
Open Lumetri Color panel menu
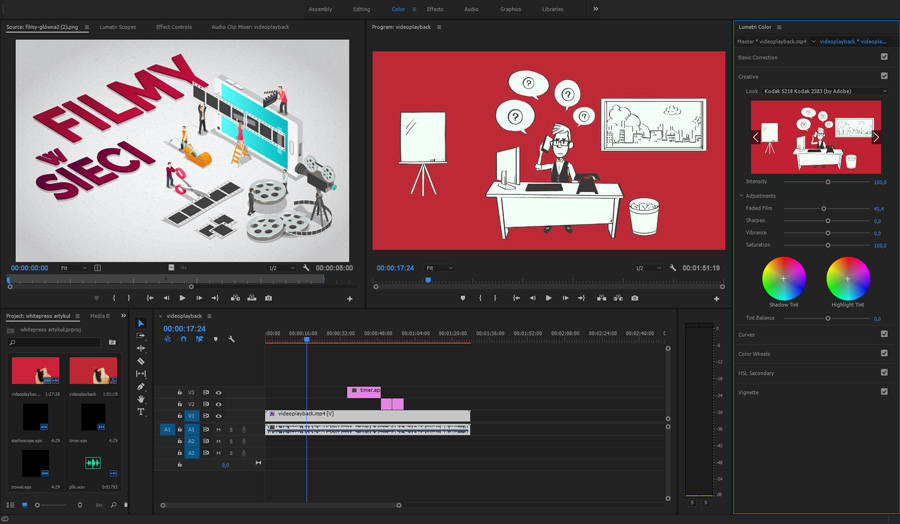pyautogui.click(x=779, y=27)
